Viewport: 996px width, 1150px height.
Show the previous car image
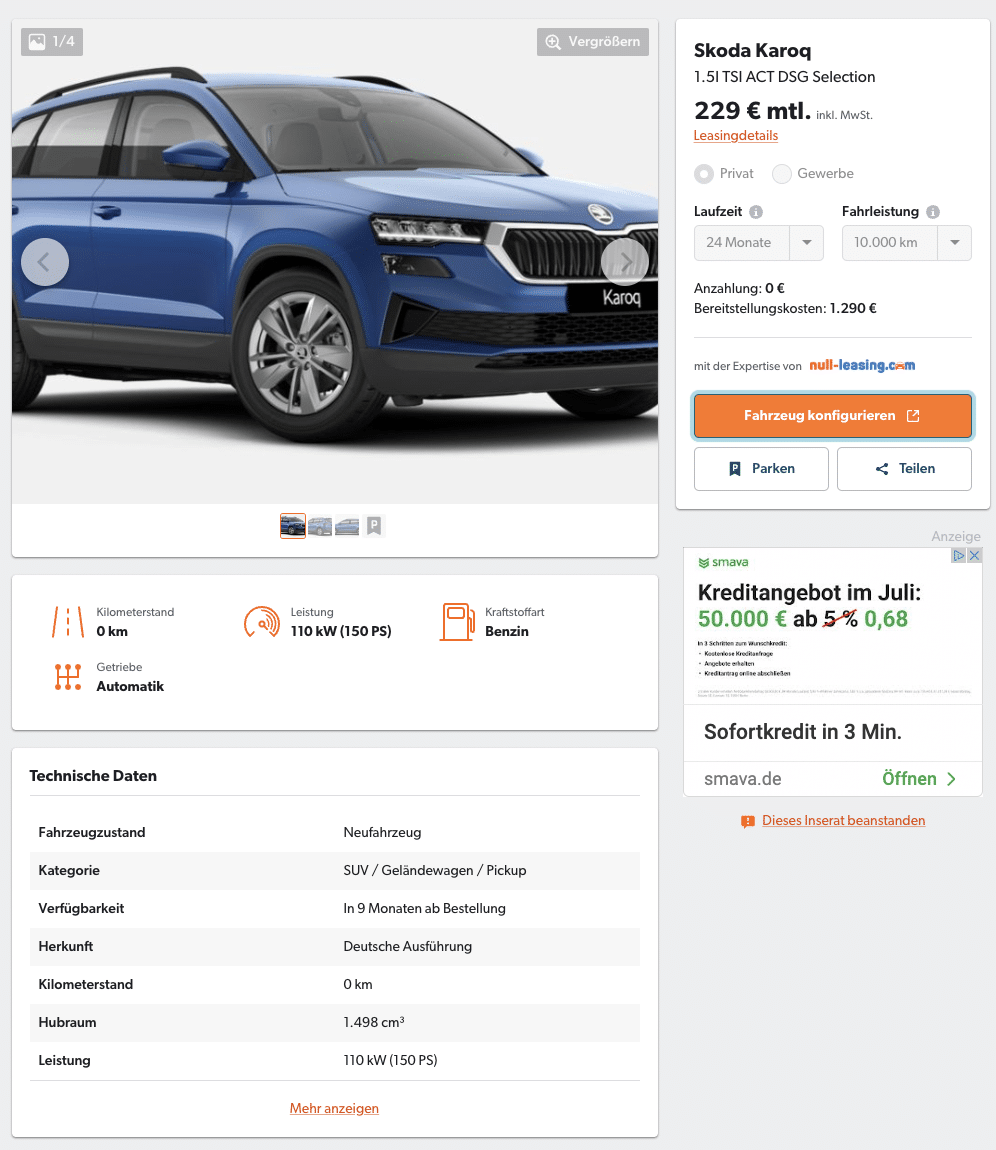(x=45, y=262)
